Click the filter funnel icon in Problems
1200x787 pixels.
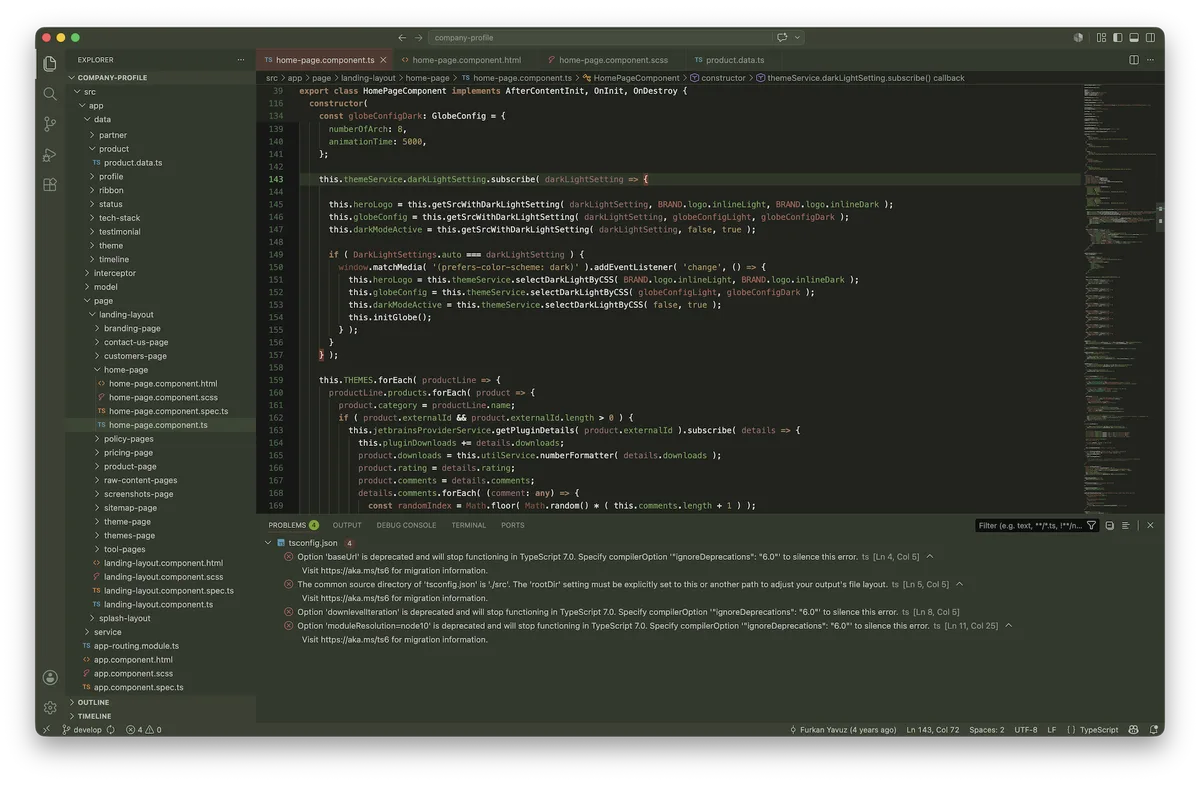tap(1091, 525)
